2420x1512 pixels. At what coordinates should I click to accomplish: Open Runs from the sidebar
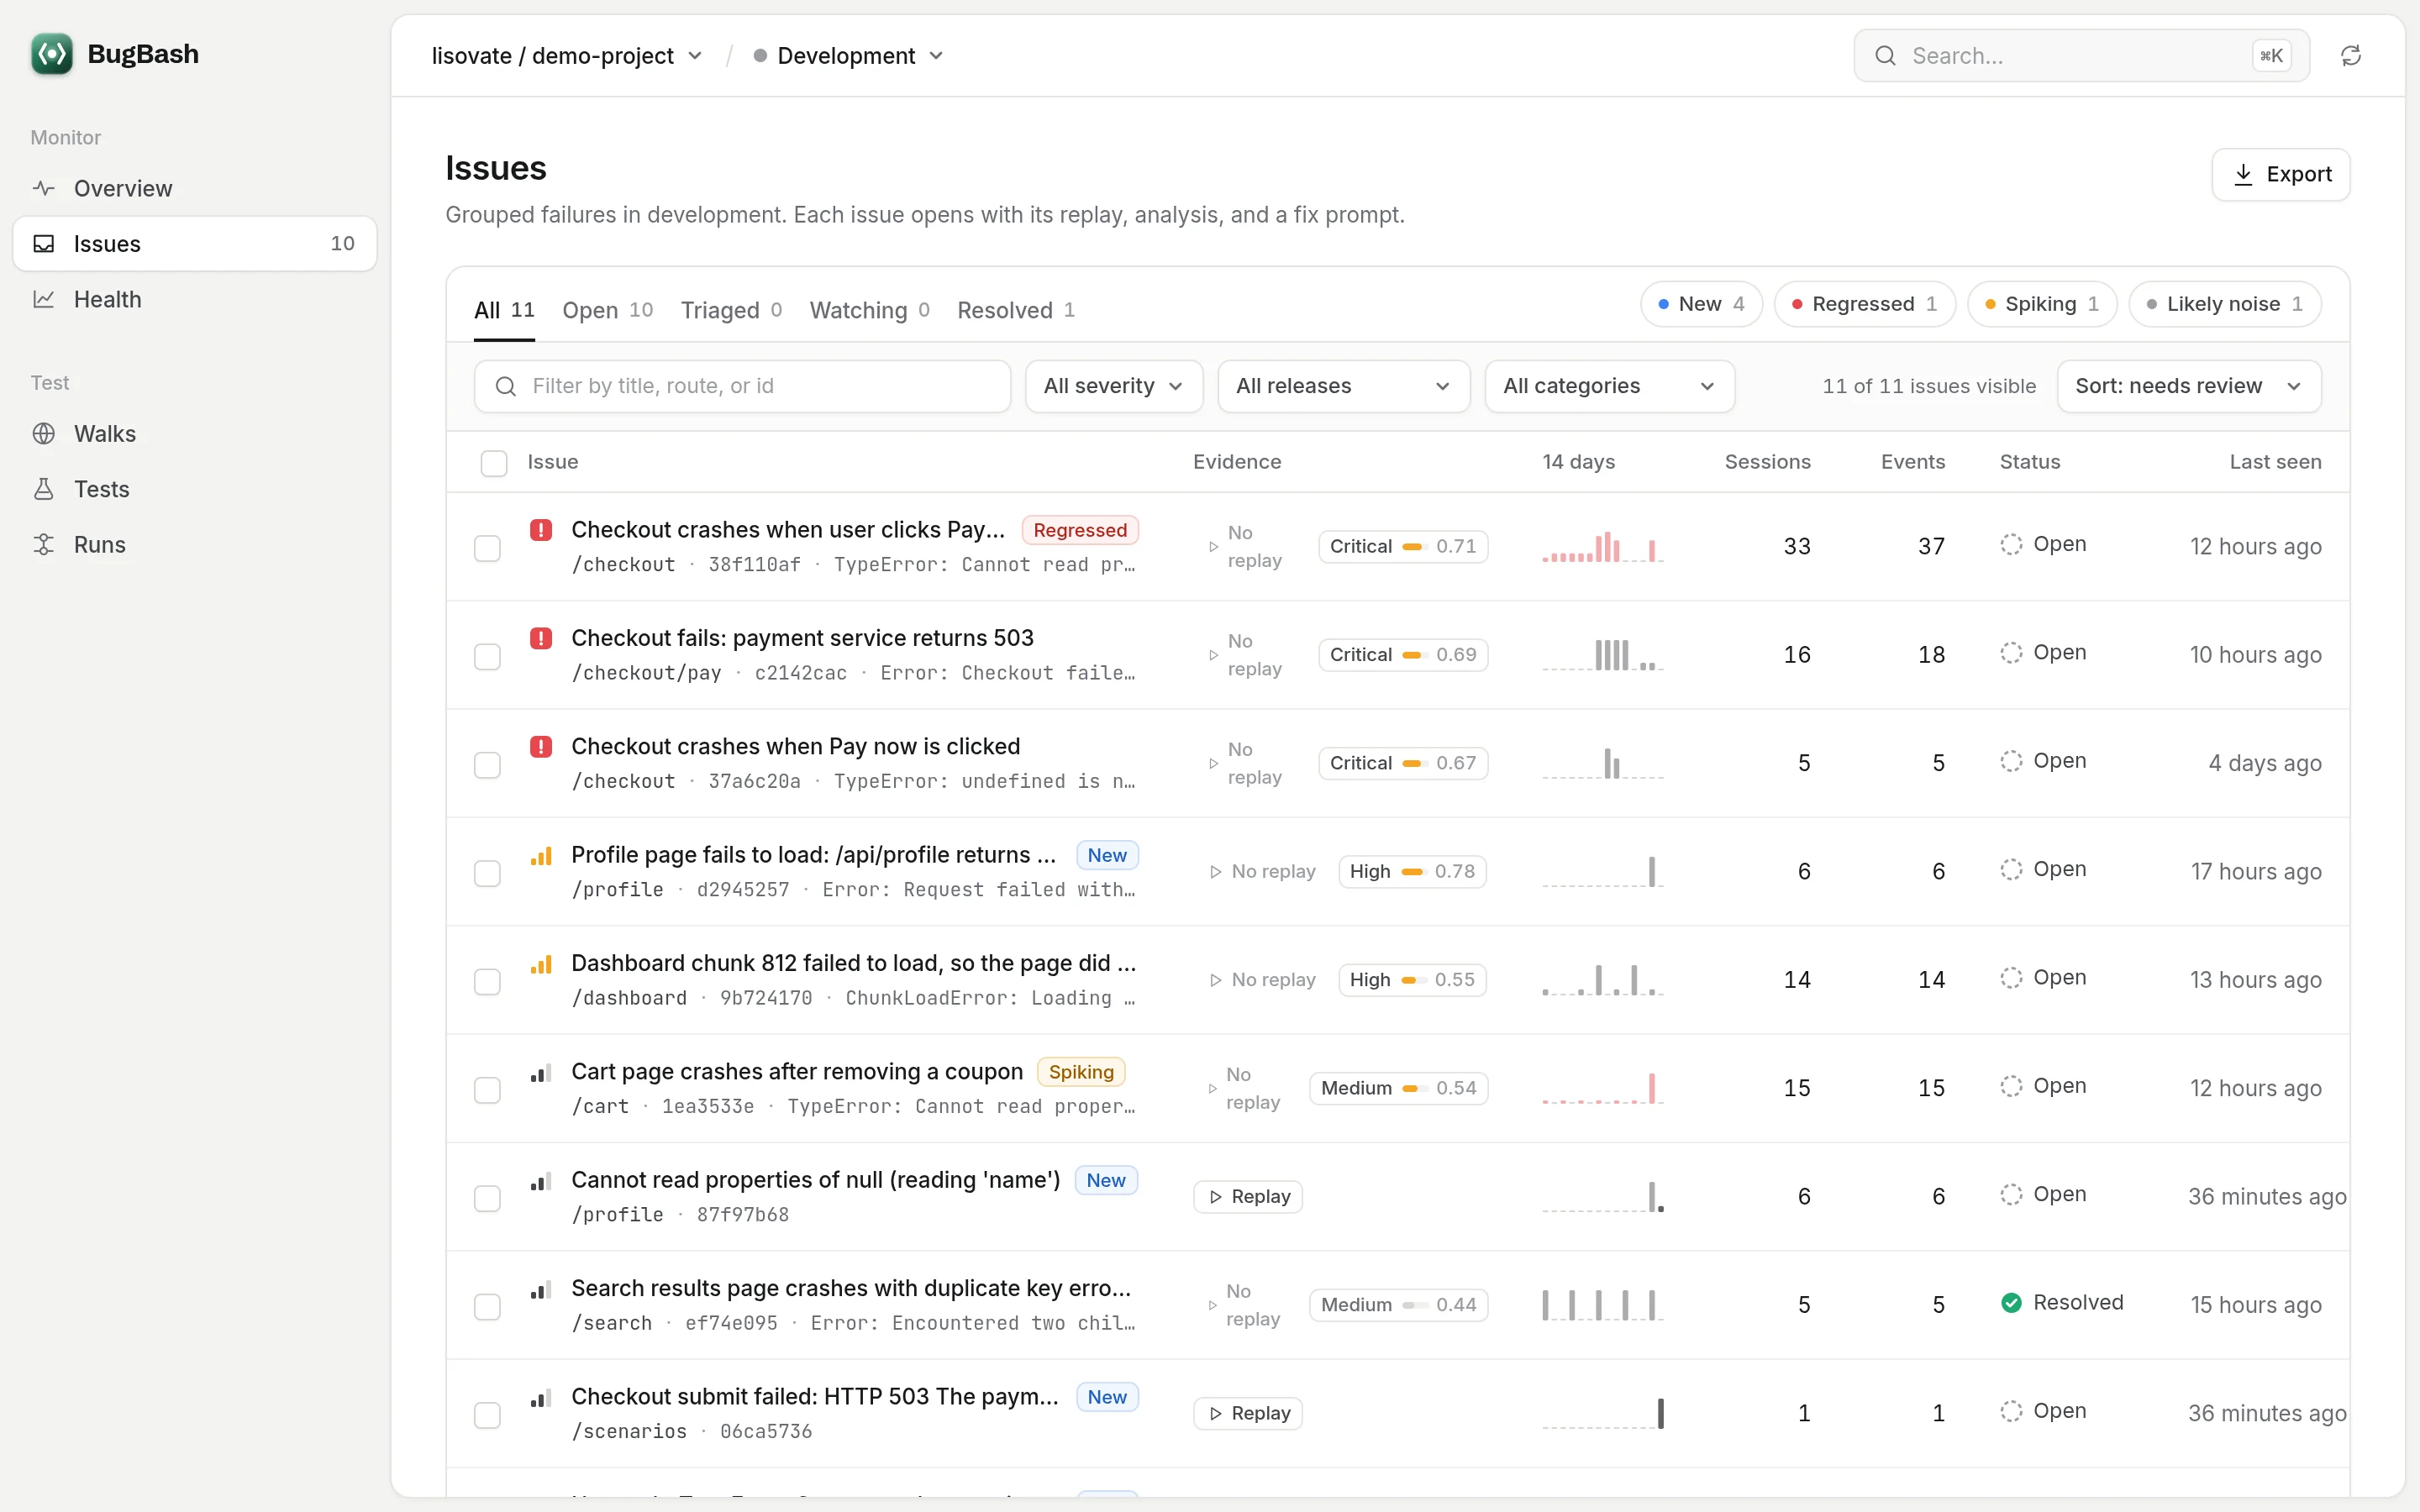(194, 544)
